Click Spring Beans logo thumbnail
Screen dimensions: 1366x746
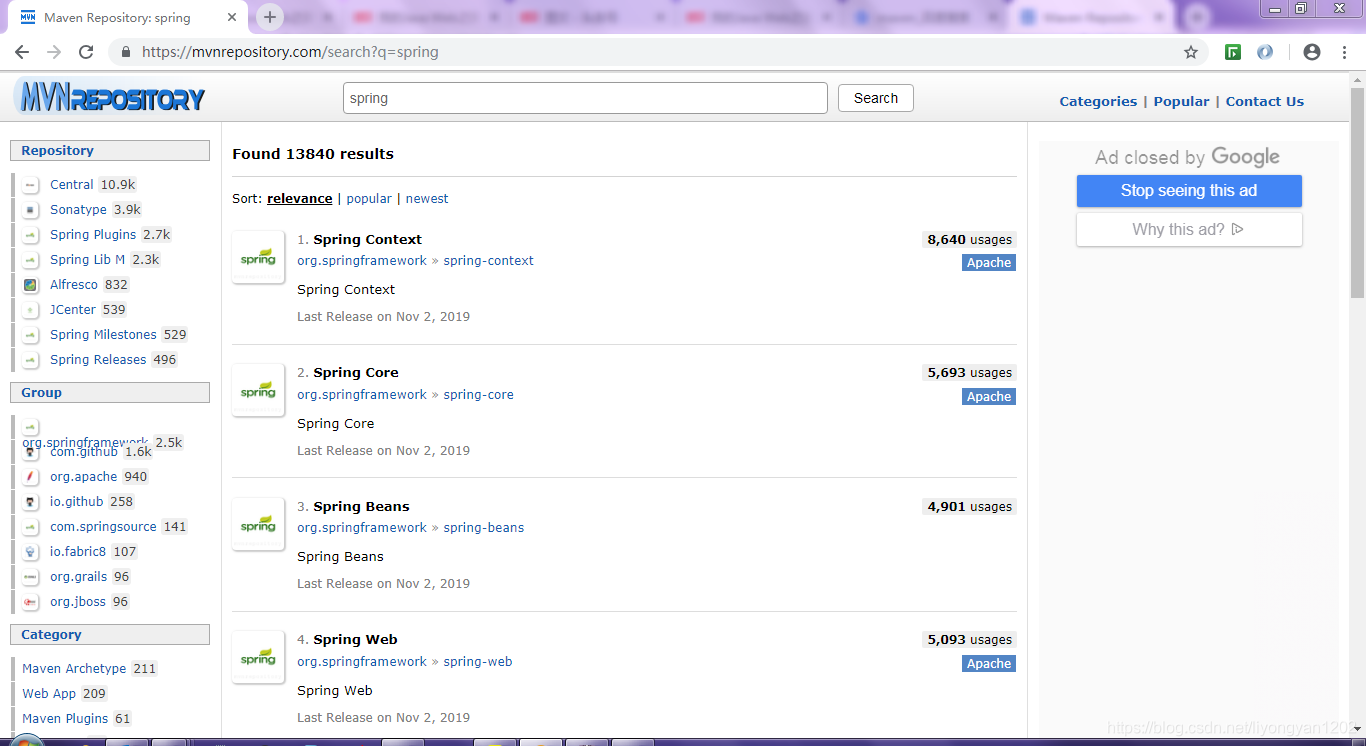(258, 524)
